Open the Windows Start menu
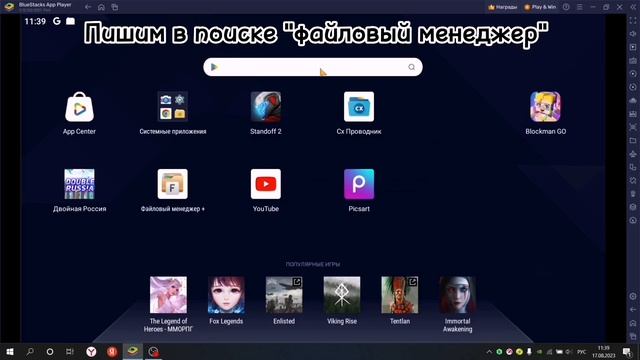Viewport: 640px width, 360px height. 10,351
